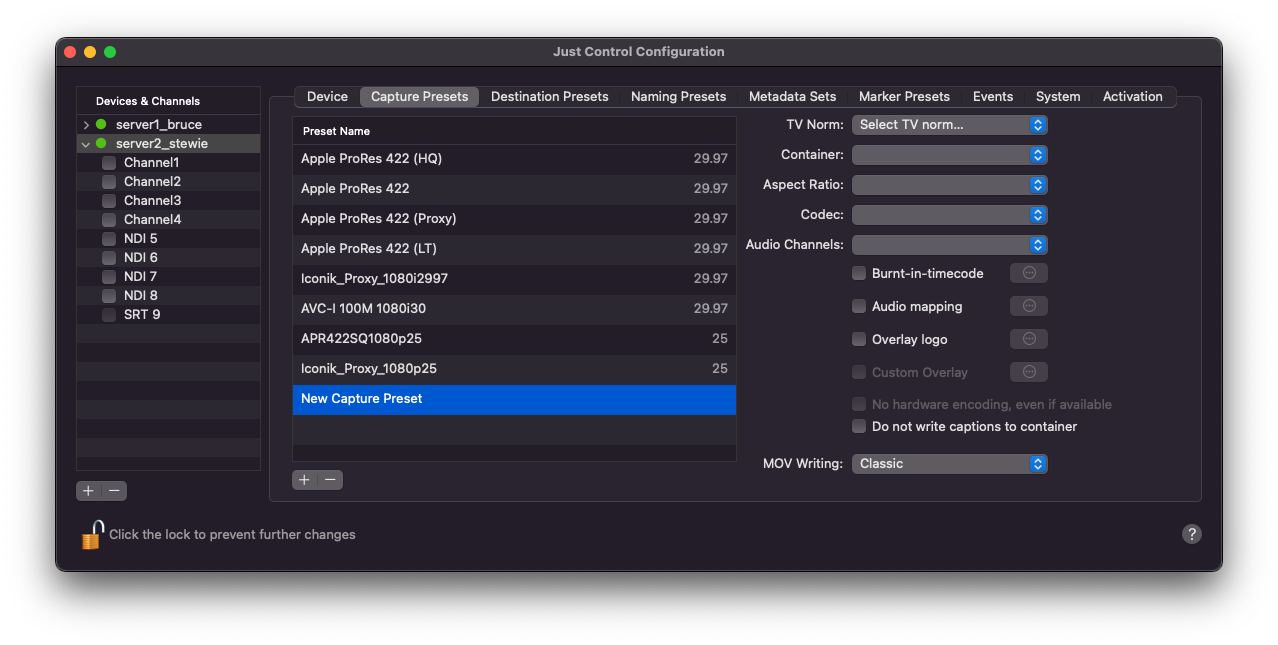Switch to the Device tab
1278x645 pixels.
(x=327, y=97)
